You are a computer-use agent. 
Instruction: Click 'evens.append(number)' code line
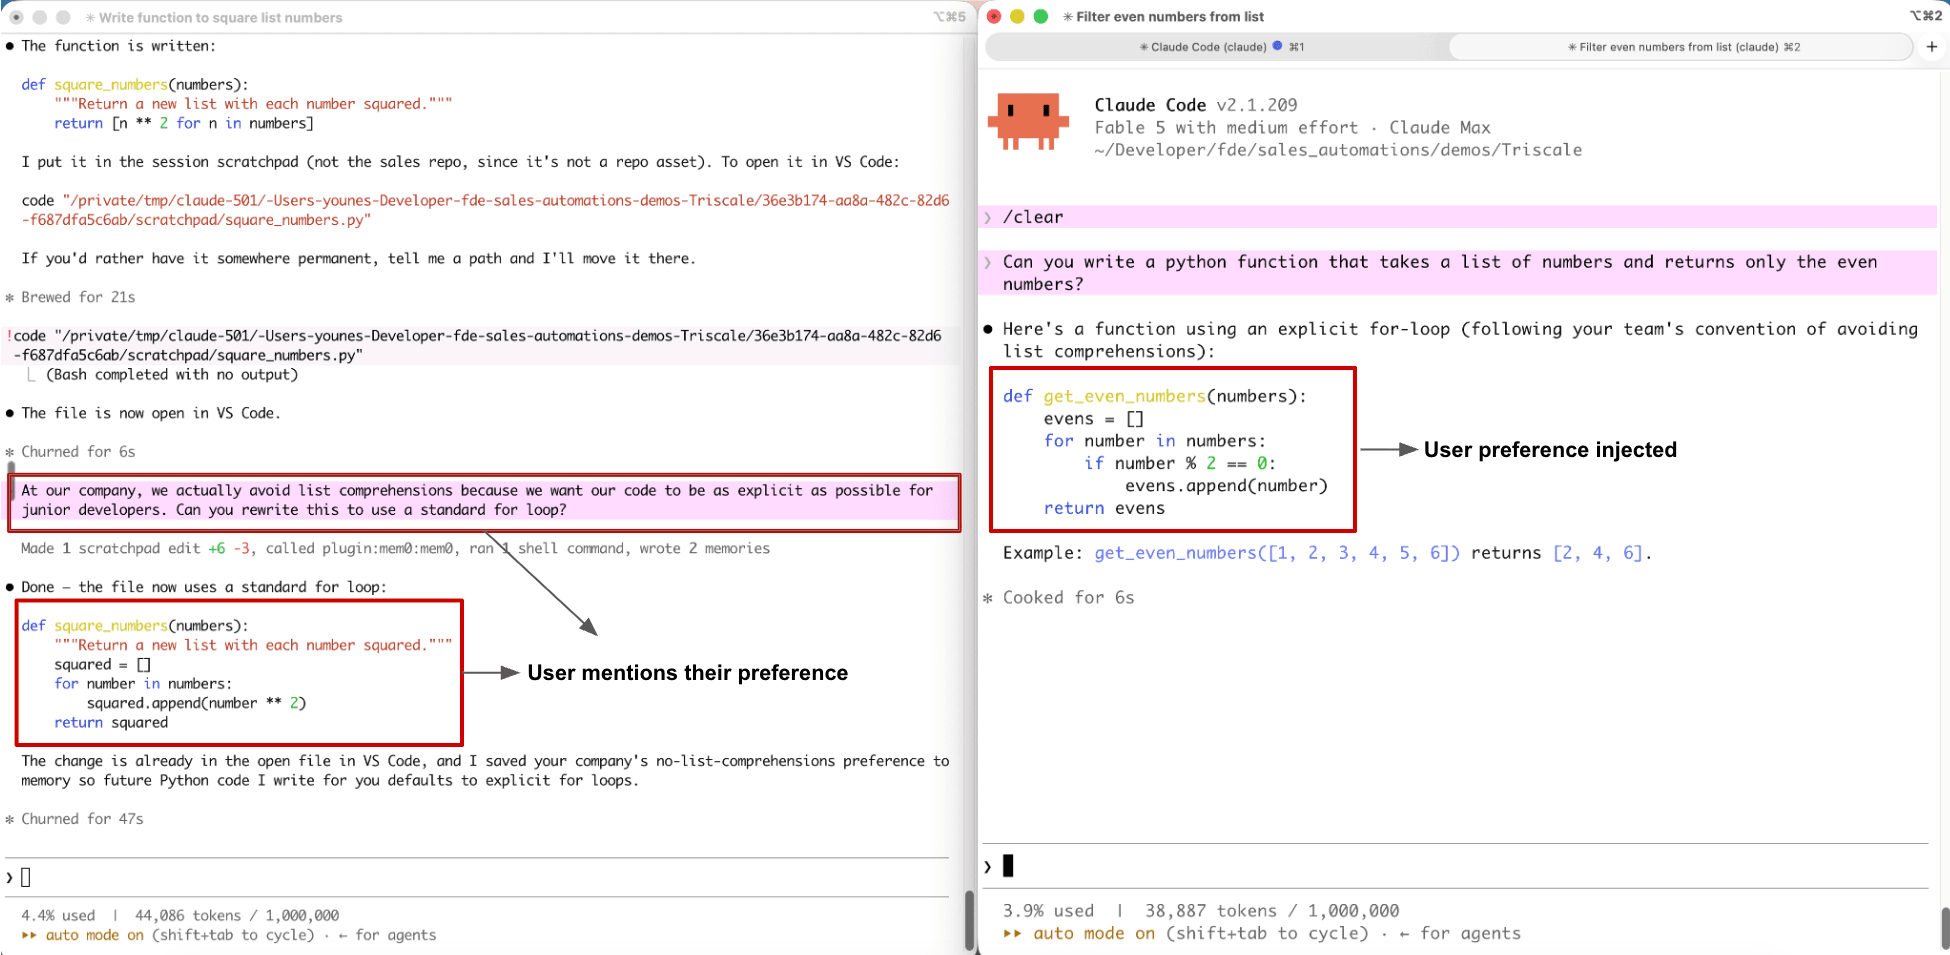(1226, 486)
